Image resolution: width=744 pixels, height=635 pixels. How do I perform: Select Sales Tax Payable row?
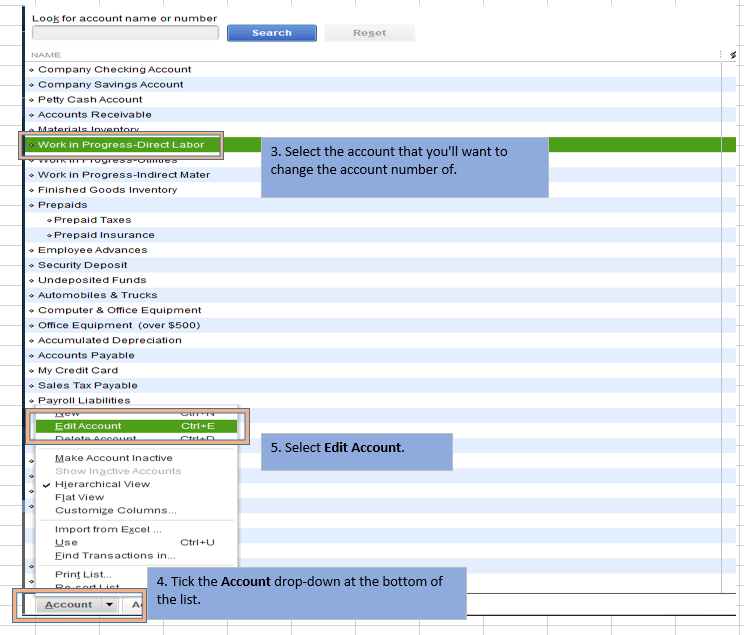(x=381, y=386)
